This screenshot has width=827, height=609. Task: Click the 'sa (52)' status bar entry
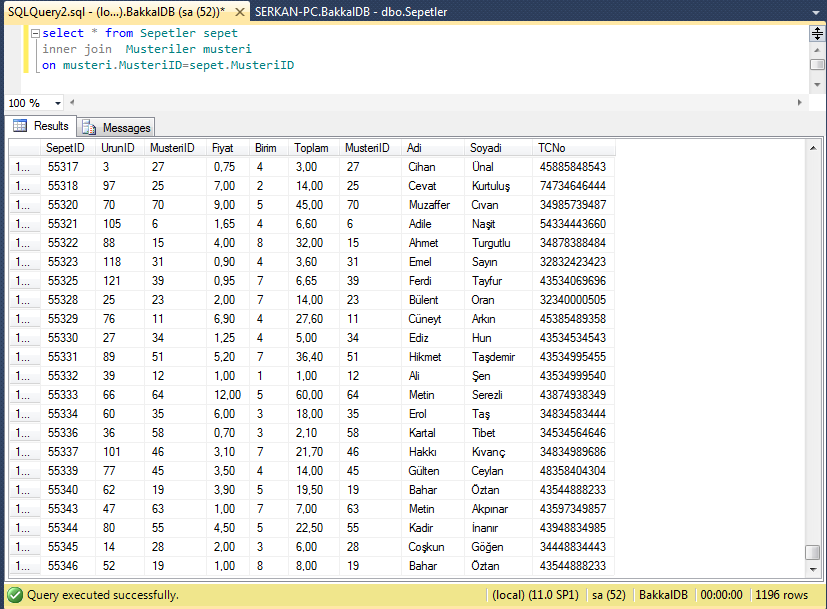point(609,595)
